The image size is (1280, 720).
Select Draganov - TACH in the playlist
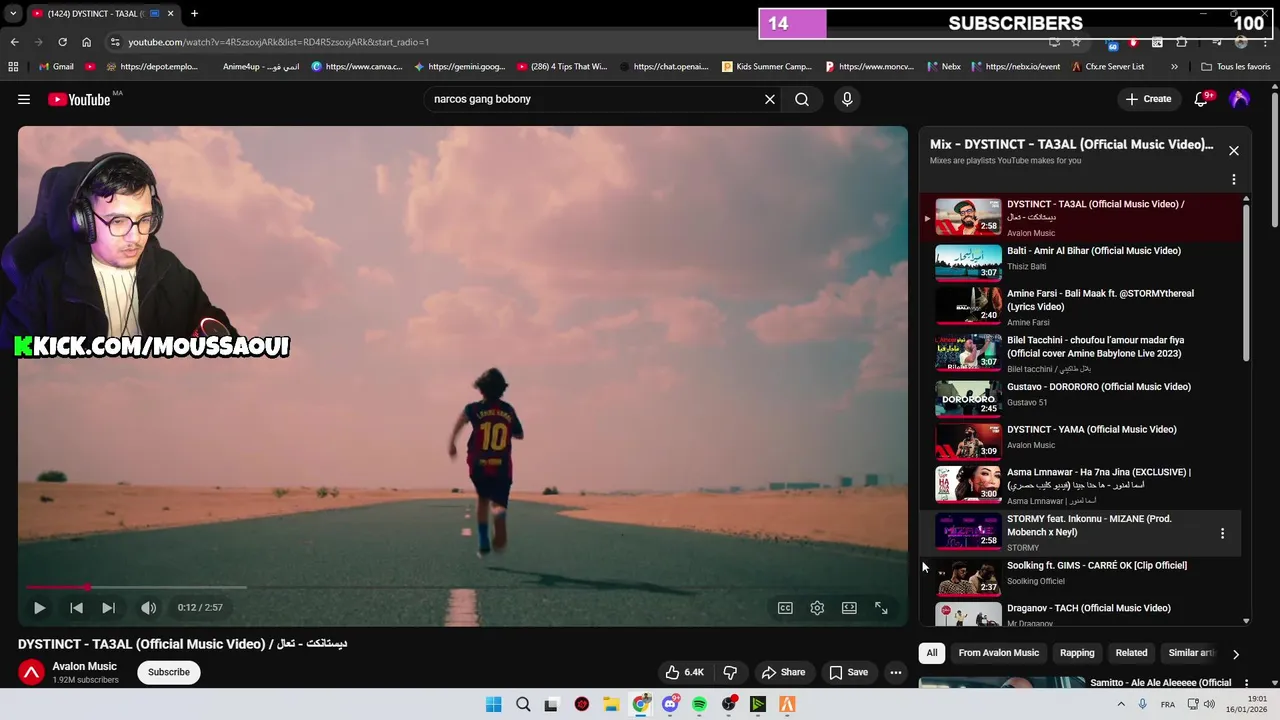(x=1080, y=614)
